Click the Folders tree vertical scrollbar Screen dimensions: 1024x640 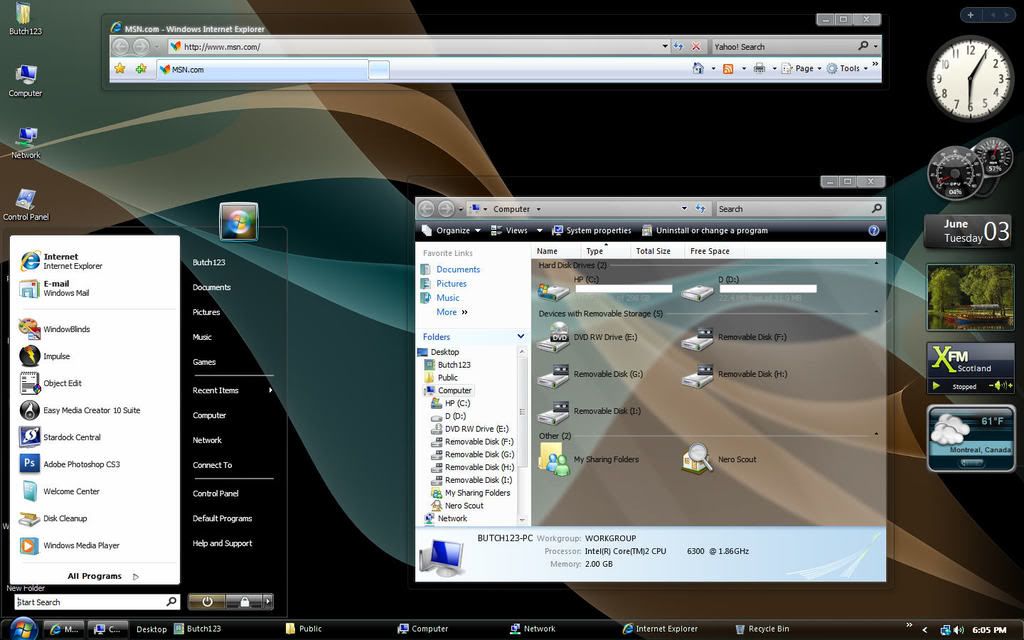[x=522, y=435]
